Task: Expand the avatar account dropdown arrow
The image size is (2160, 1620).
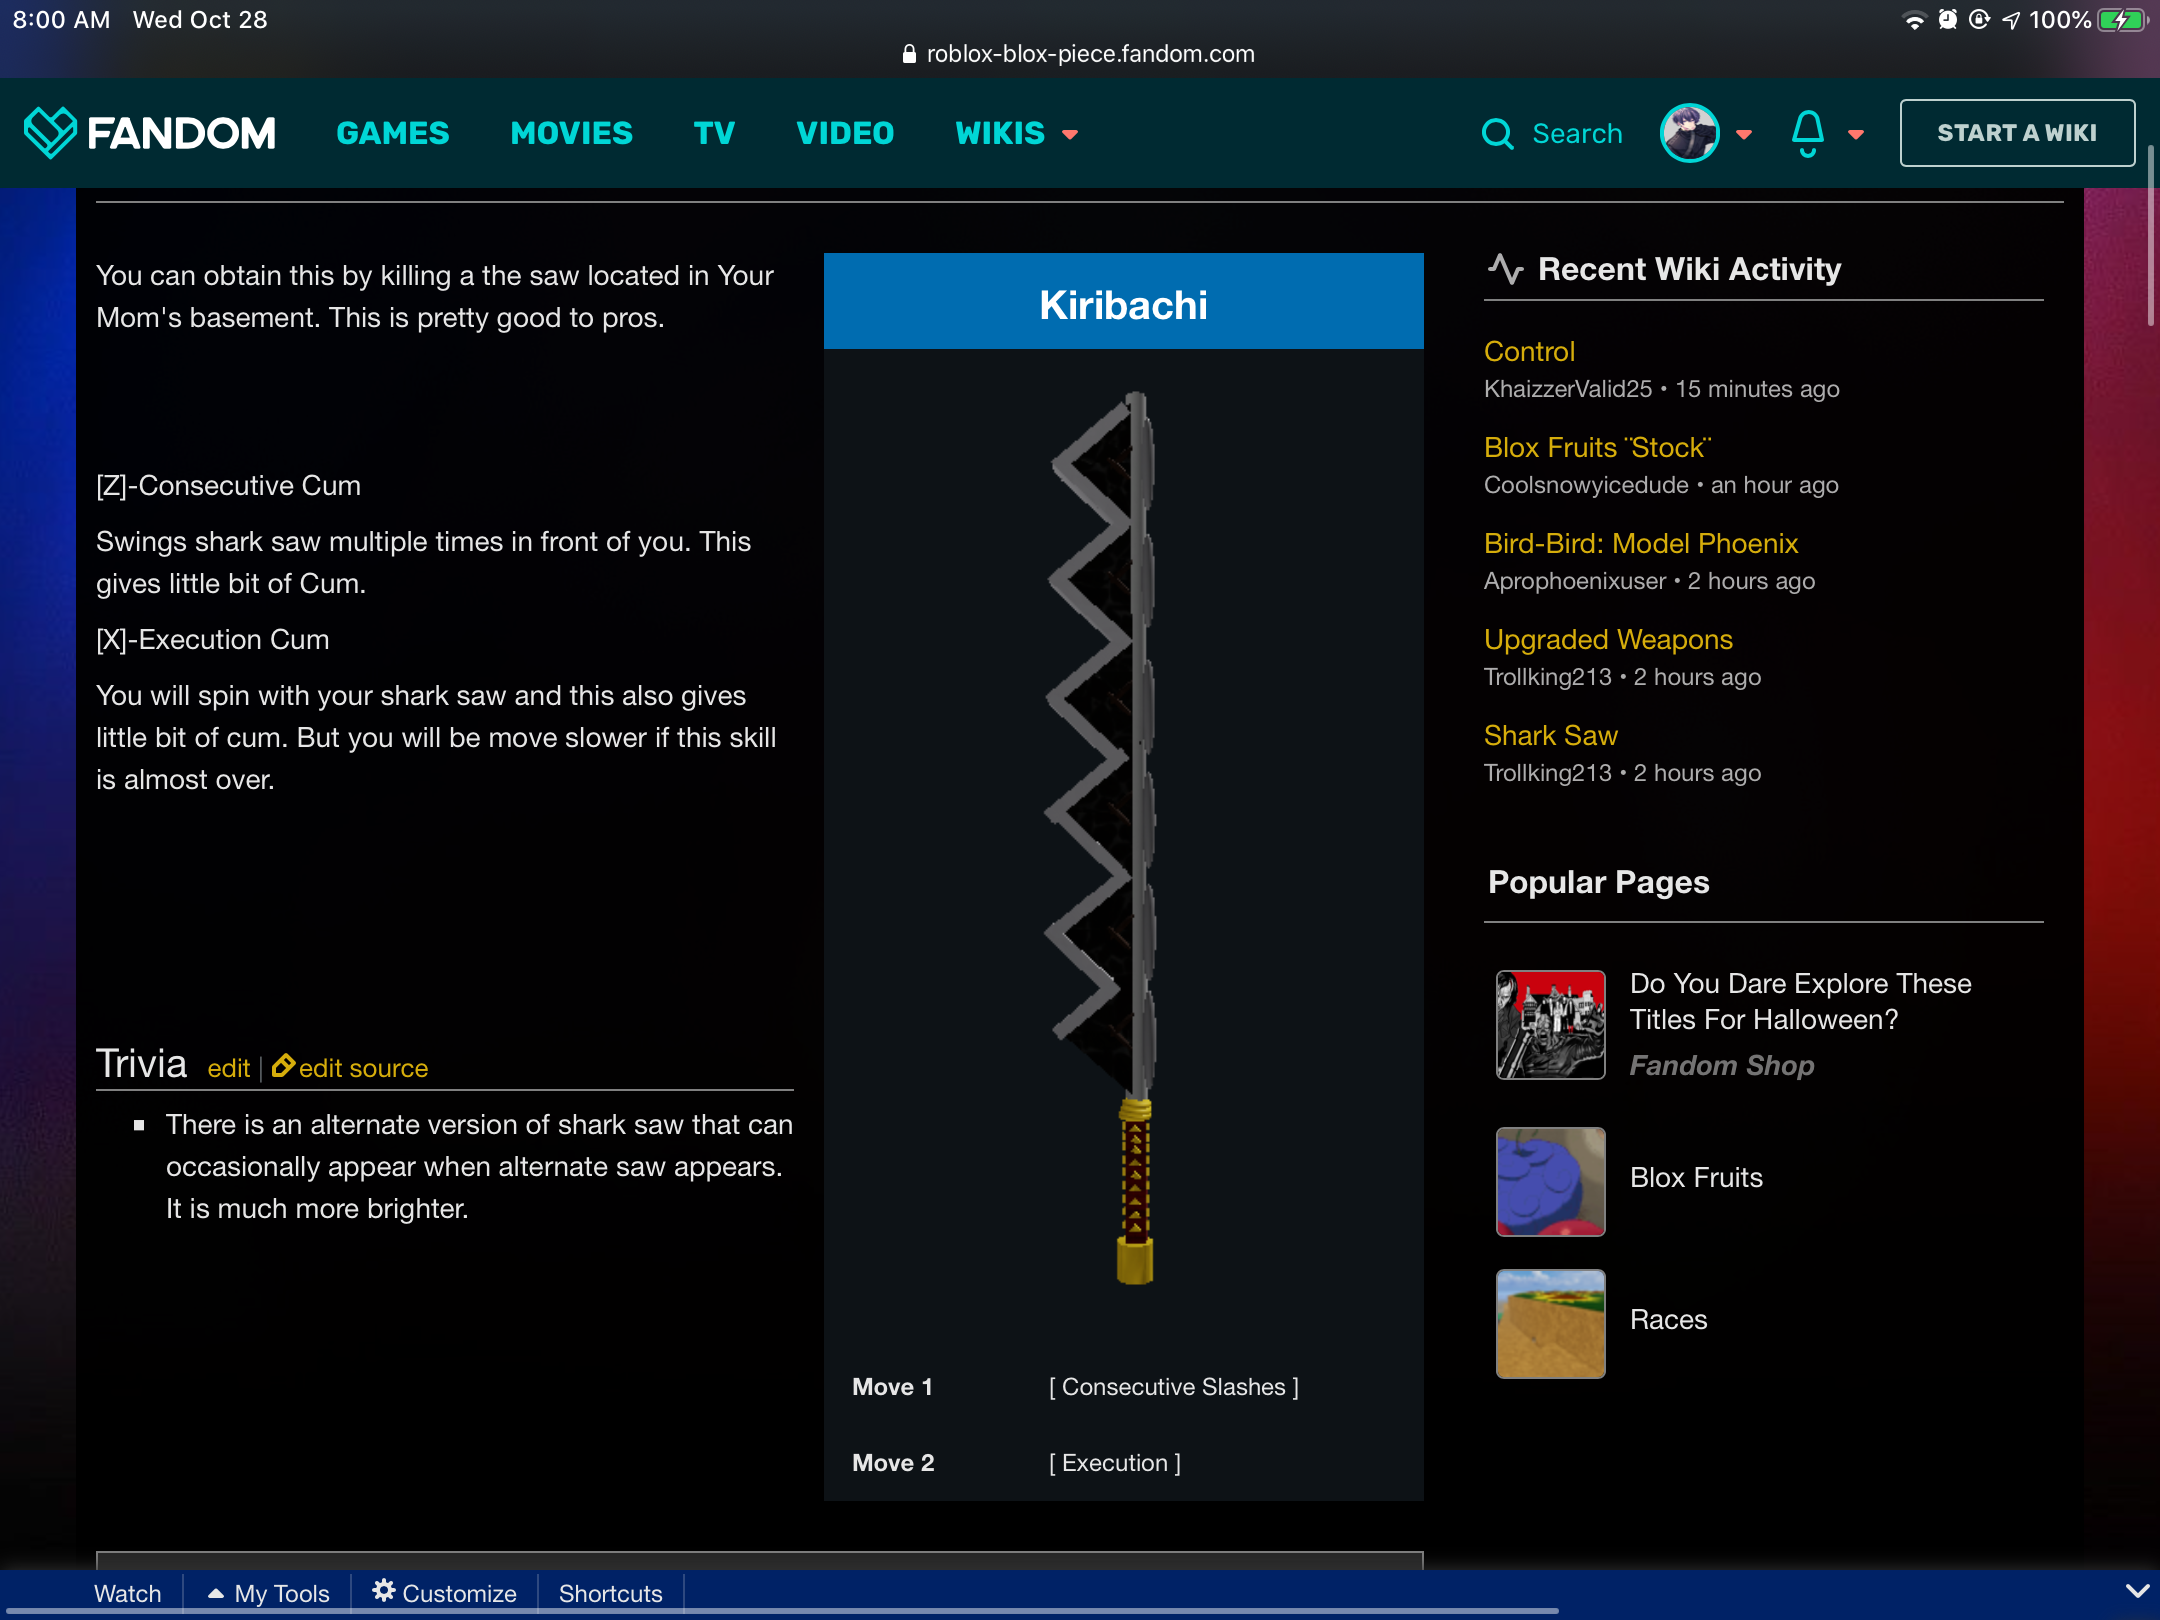Action: pos(1744,135)
